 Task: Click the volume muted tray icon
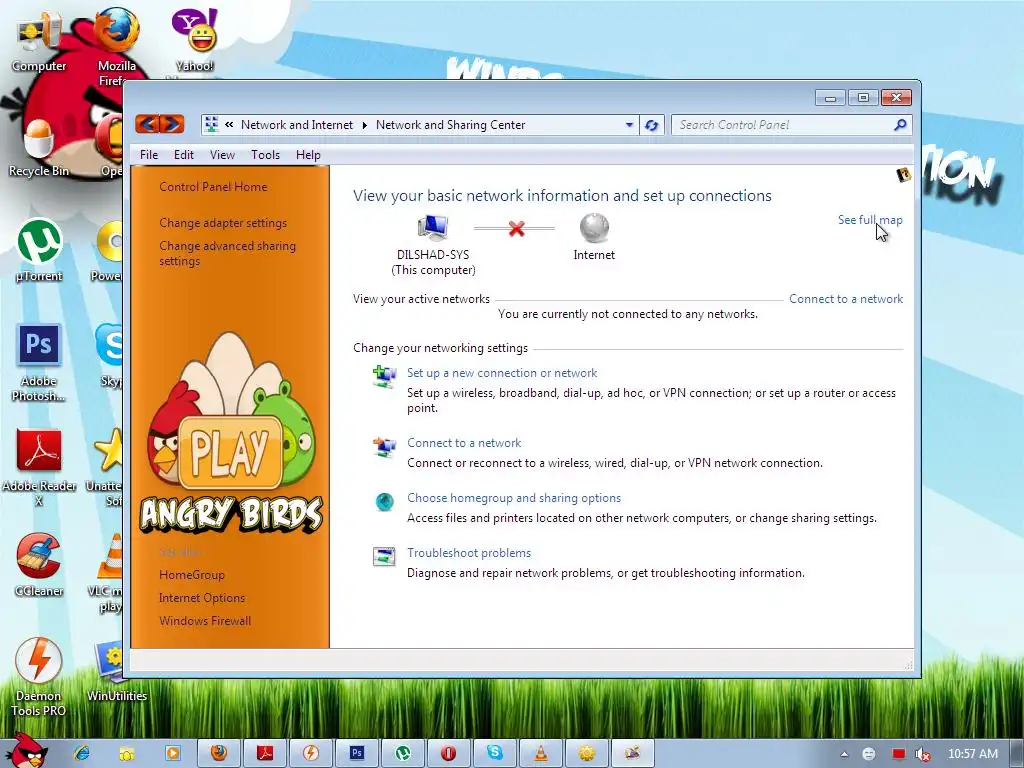923,754
